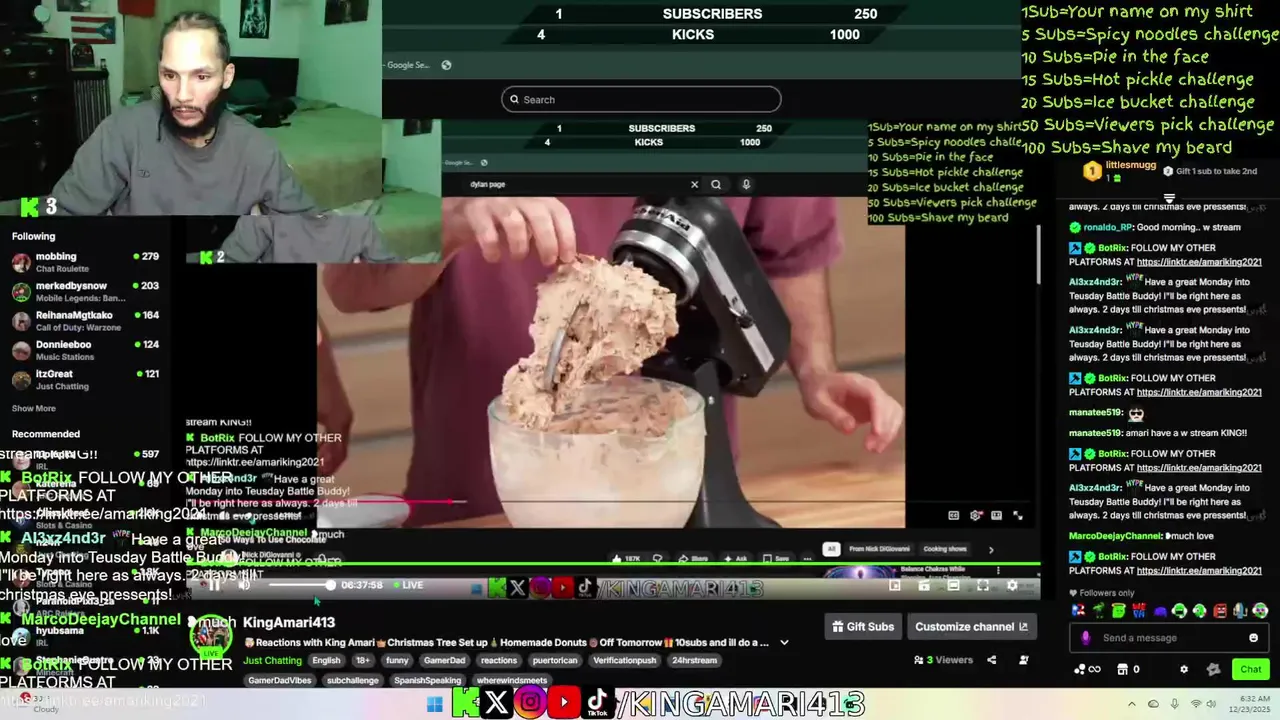
Task: Toggle captions on inner YouTube video
Action: pos(953,515)
